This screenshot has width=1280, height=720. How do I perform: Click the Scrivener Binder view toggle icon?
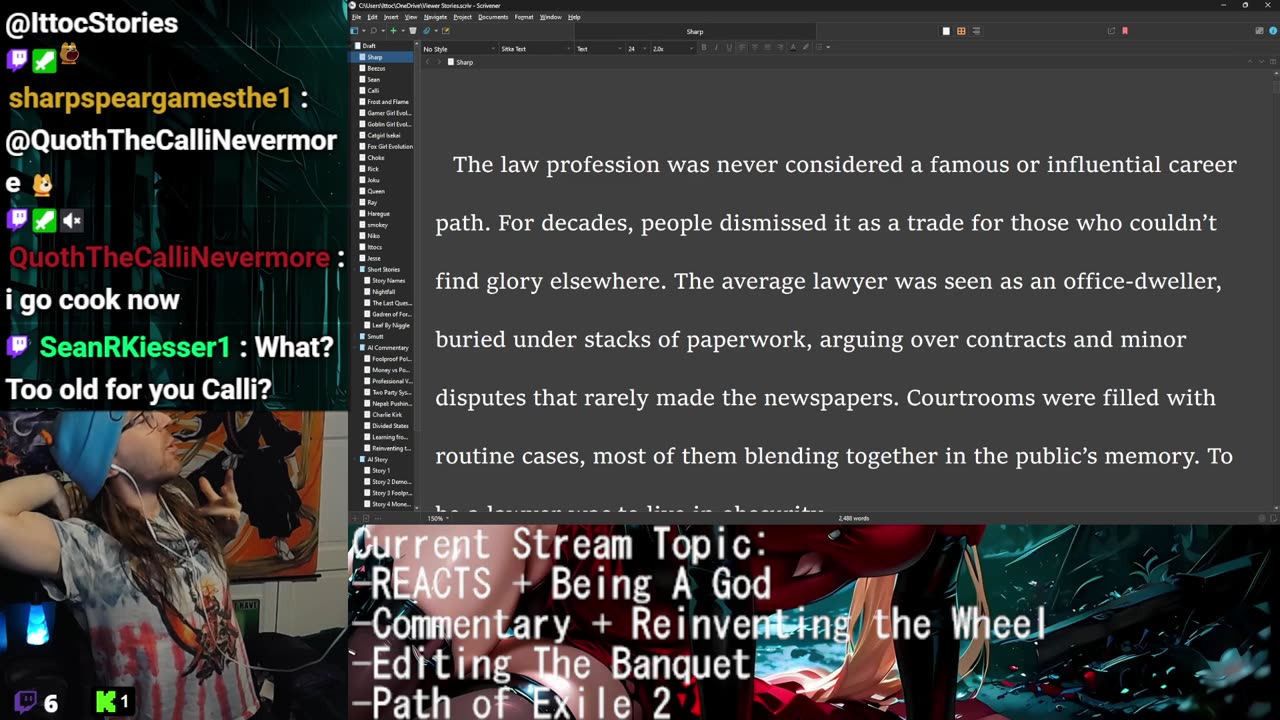354,30
